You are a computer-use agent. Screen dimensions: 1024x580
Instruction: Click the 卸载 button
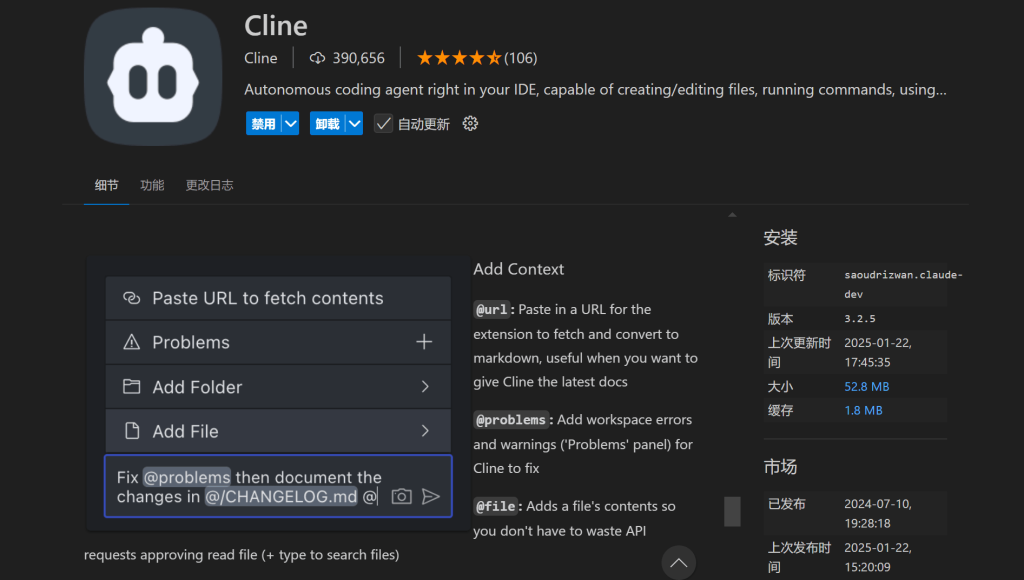pyautogui.click(x=326, y=124)
